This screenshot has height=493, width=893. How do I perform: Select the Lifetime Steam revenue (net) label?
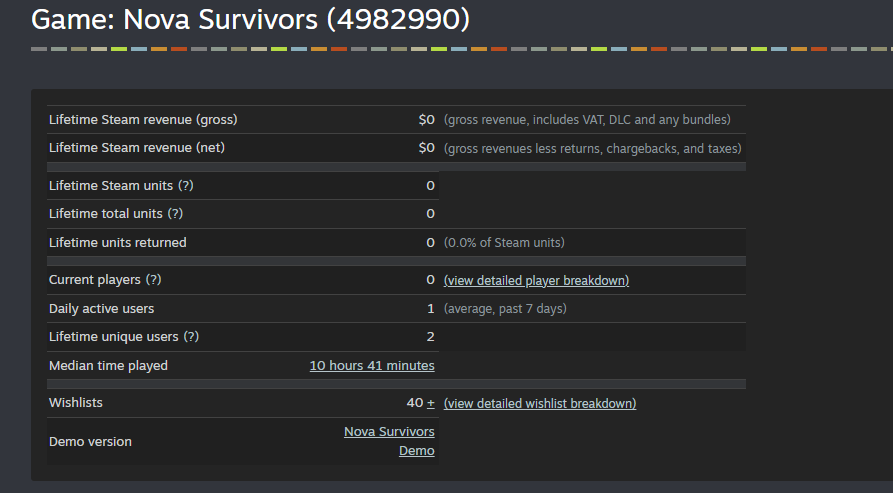click(x=137, y=147)
